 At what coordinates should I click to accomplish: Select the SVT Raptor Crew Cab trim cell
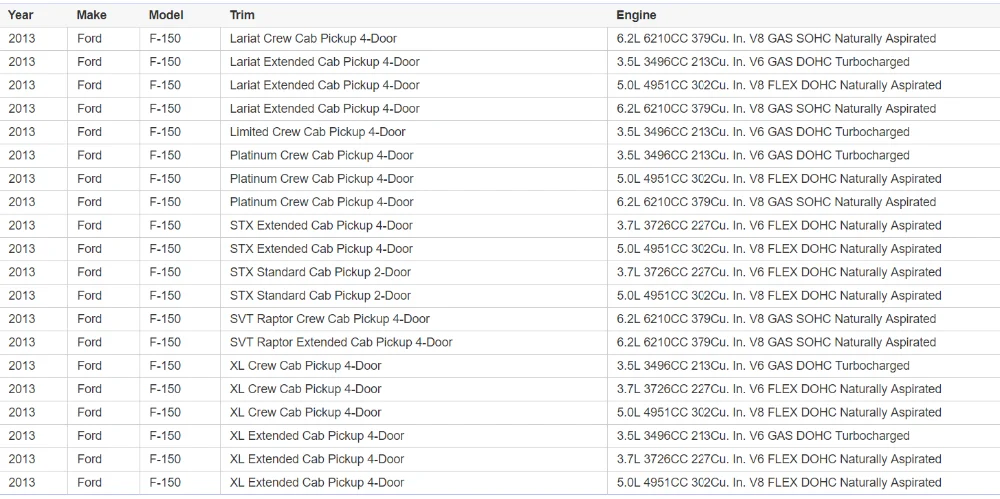[x=329, y=319]
